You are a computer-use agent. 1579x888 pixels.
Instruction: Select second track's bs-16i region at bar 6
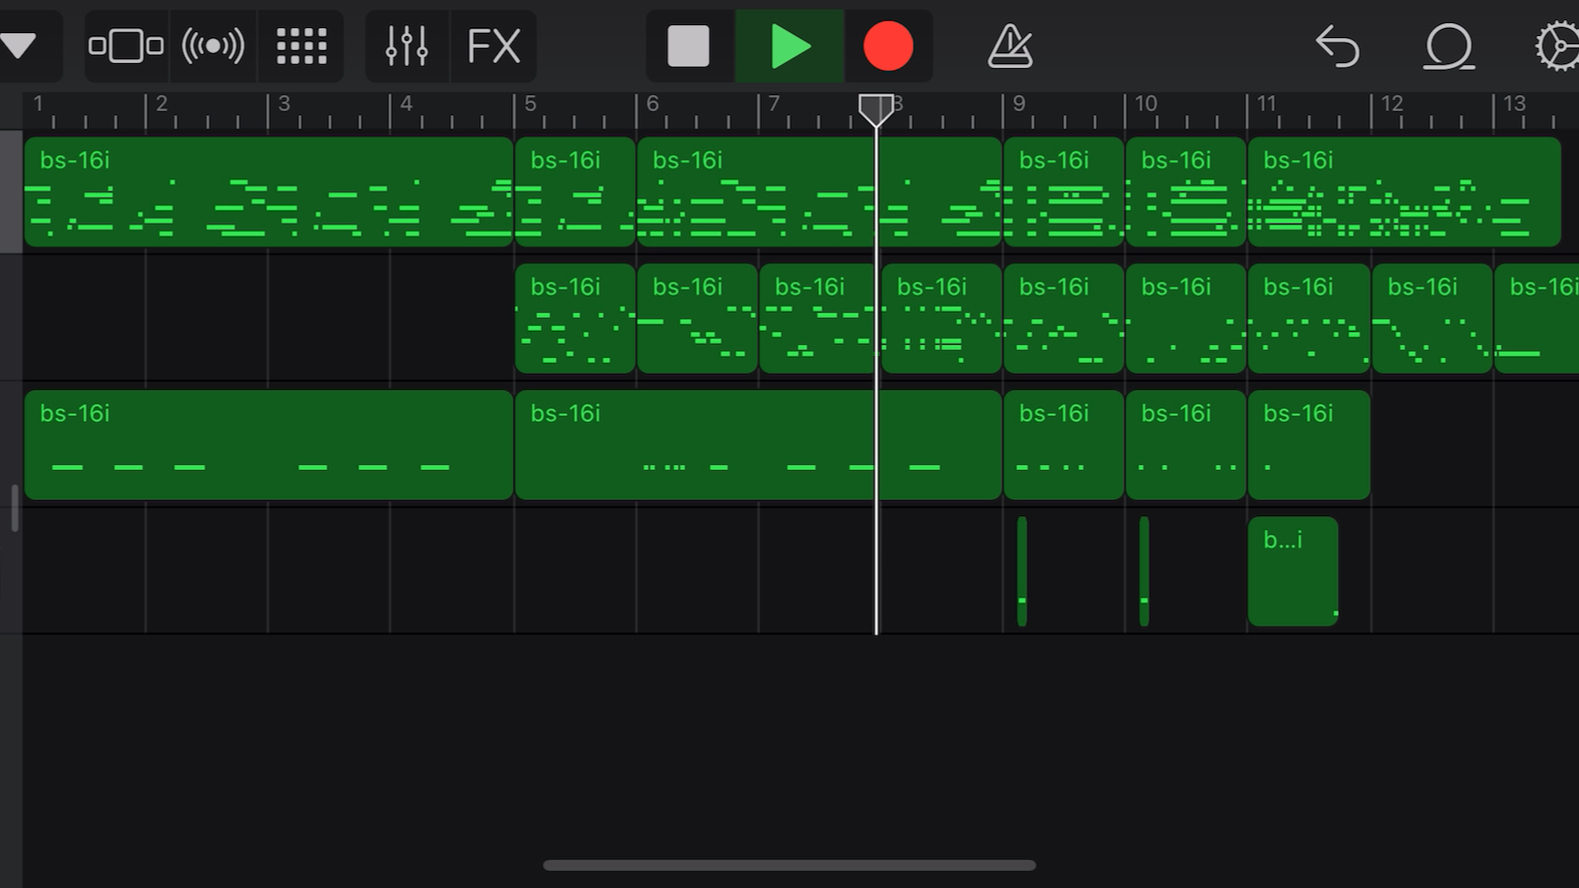pos(697,319)
